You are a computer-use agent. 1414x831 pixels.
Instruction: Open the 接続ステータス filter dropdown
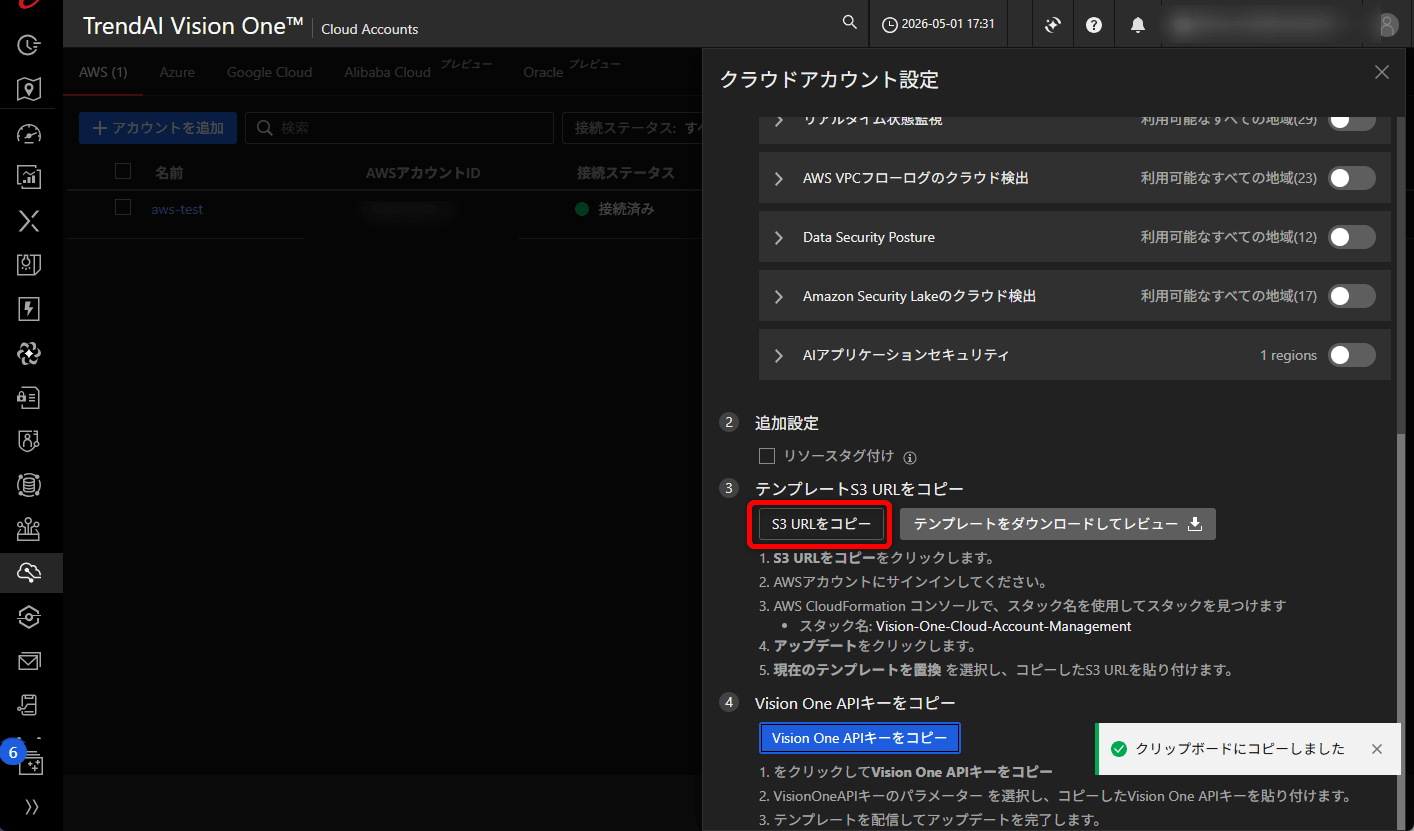[632, 128]
